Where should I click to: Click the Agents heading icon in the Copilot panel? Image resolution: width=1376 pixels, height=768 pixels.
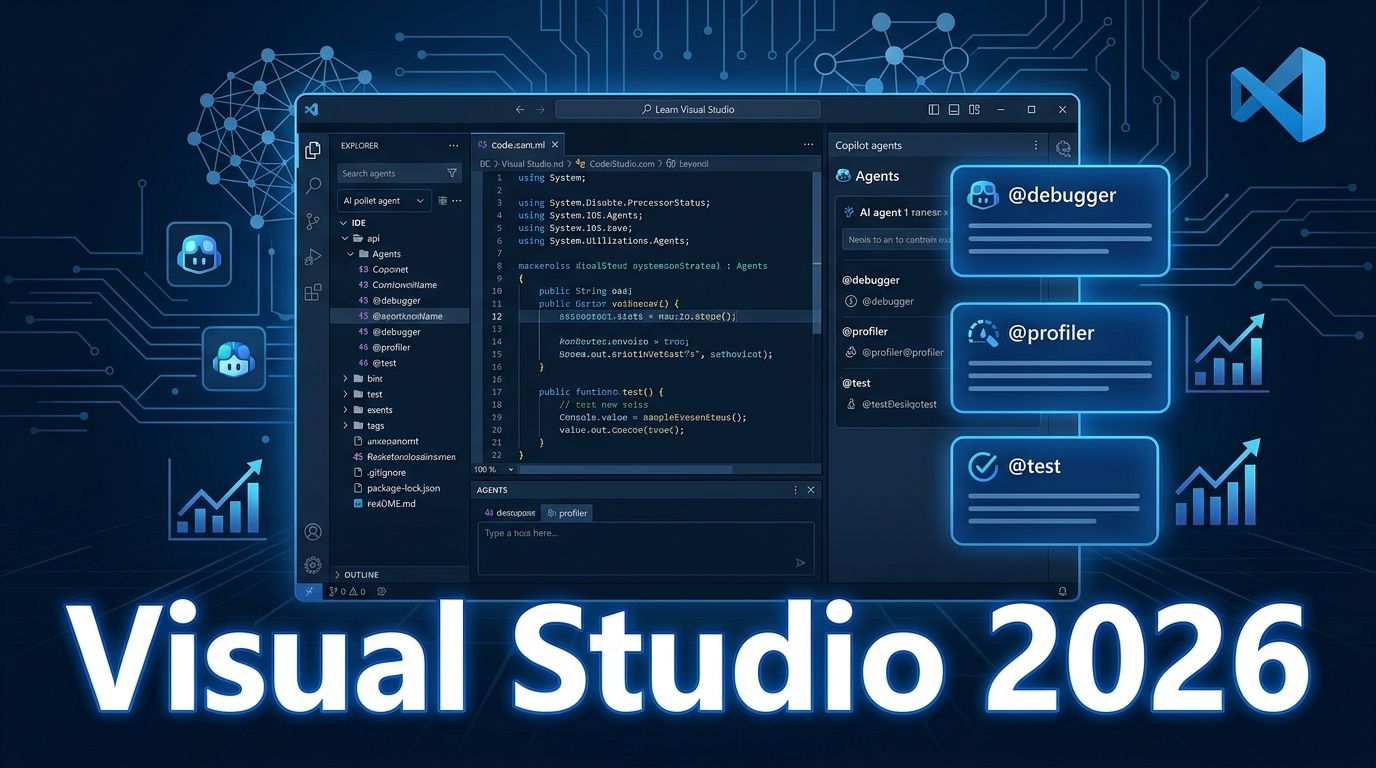[842, 176]
